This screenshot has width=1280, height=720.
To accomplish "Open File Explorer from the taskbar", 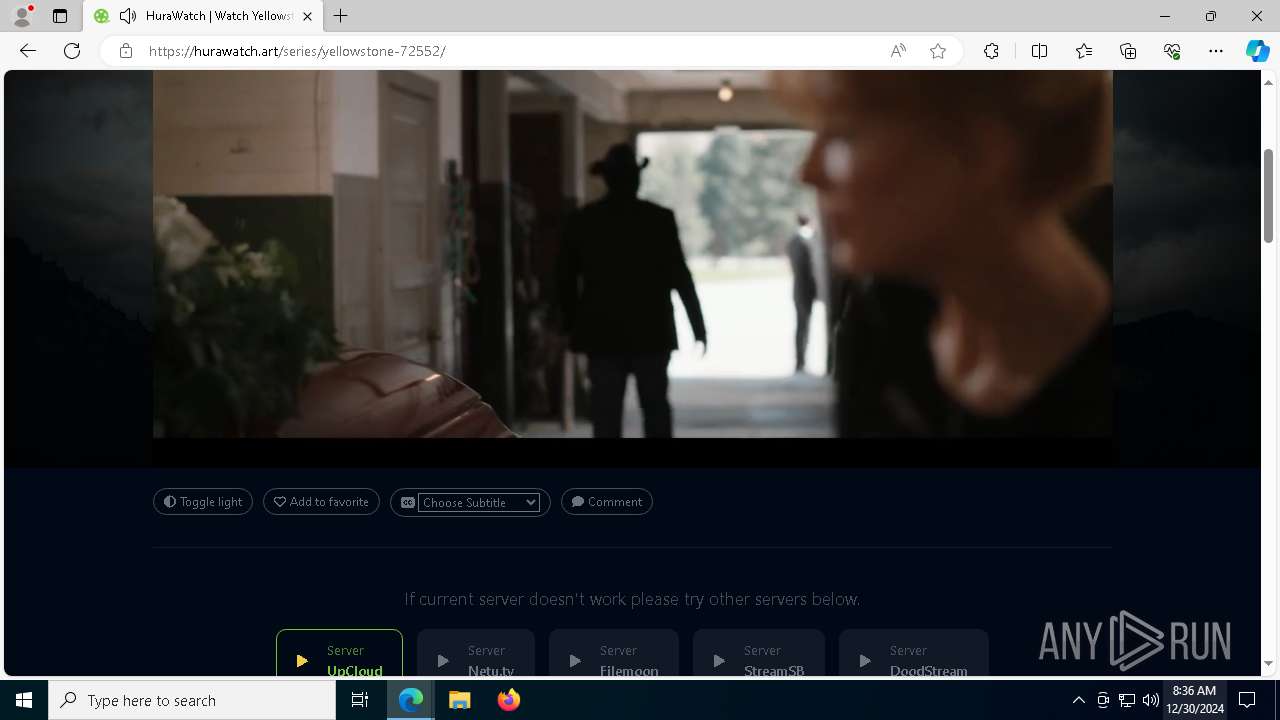I will 460,700.
